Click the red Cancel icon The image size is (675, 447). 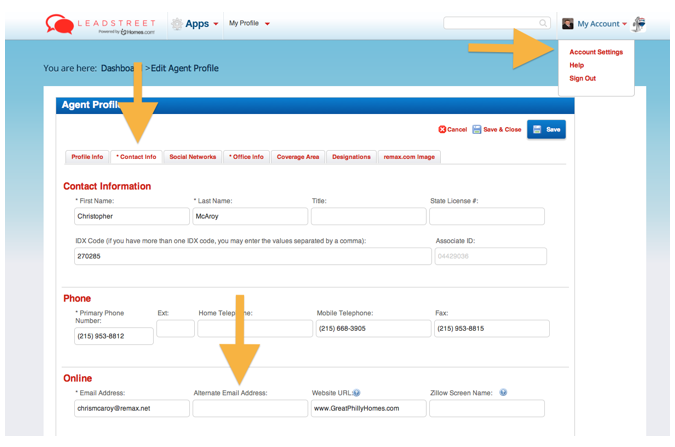[x=442, y=130]
